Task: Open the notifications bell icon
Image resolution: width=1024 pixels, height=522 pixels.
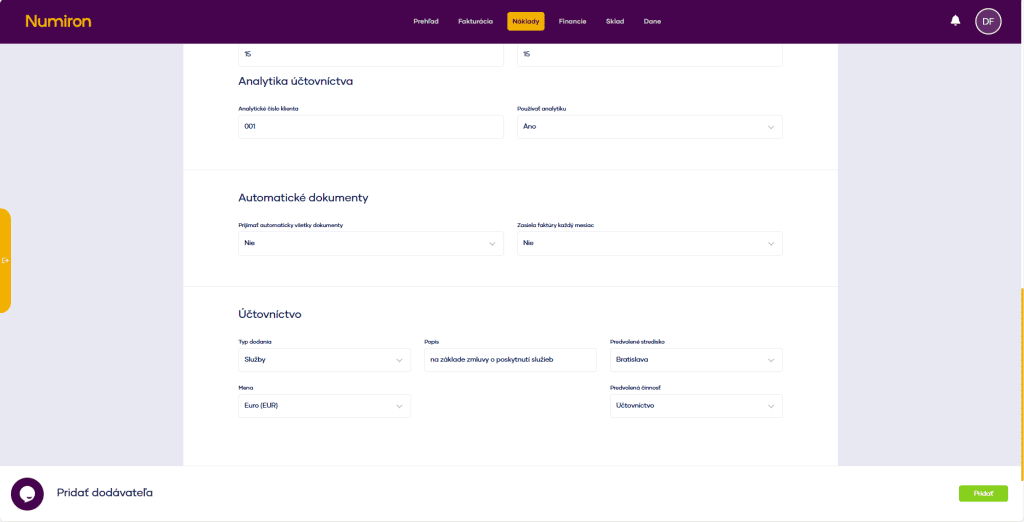Action: point(955,20)
